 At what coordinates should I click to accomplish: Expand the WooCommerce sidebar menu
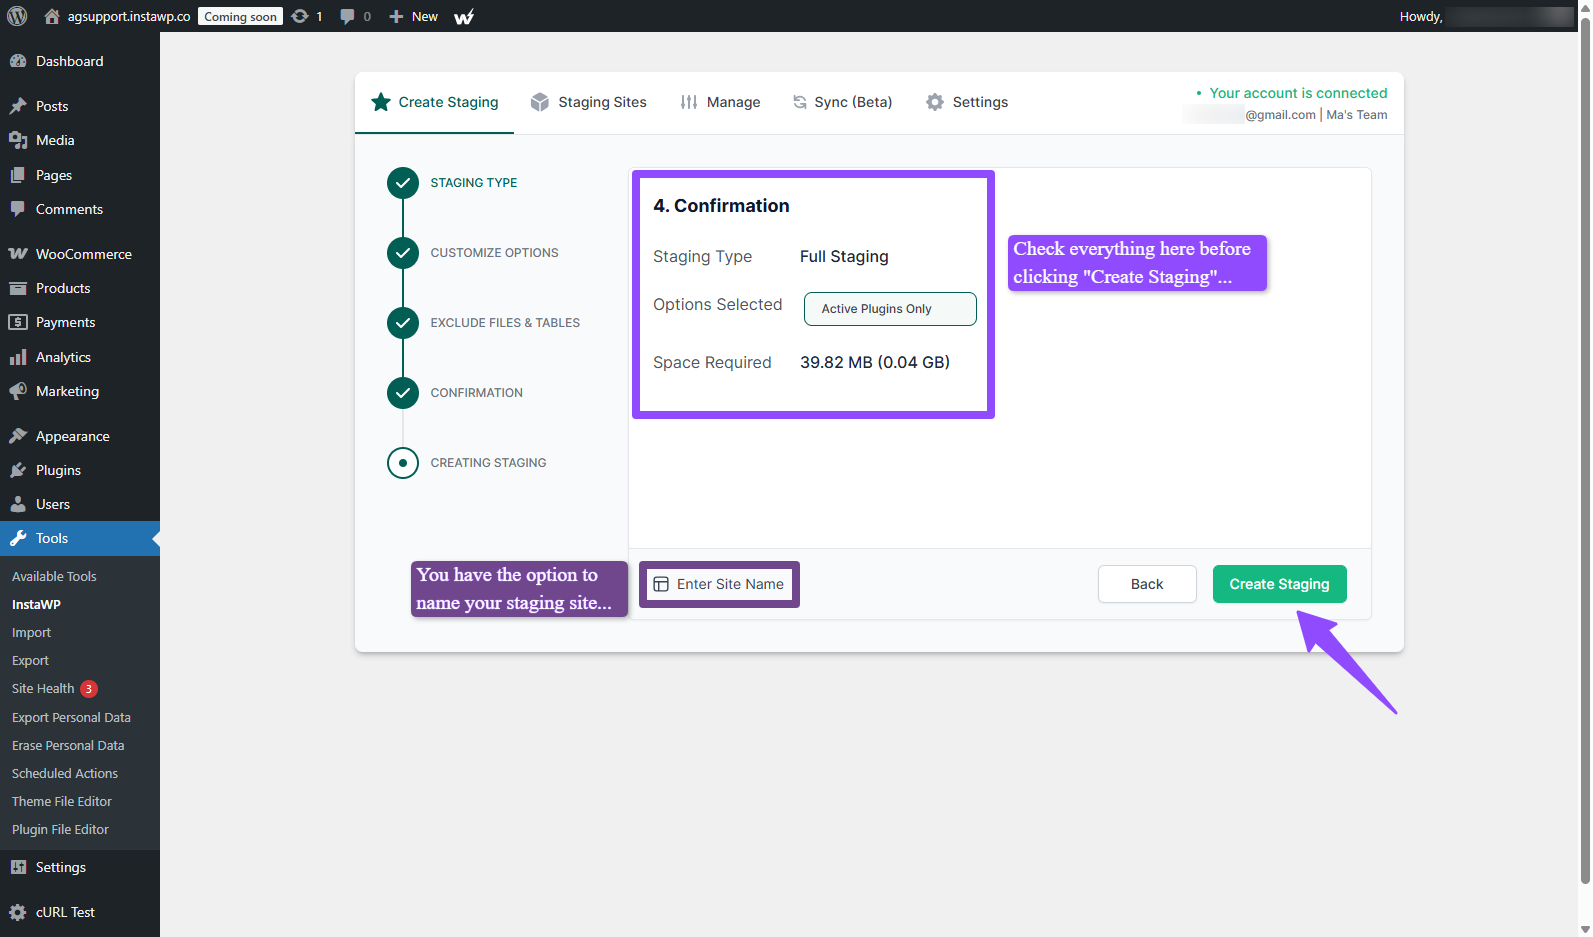click(x=83, y=254)
